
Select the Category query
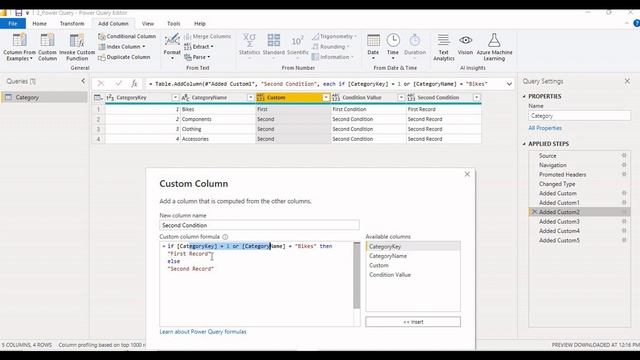tap(44, 97)
